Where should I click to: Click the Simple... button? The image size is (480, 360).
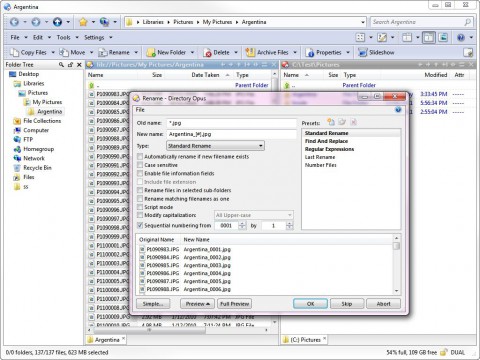153,304
